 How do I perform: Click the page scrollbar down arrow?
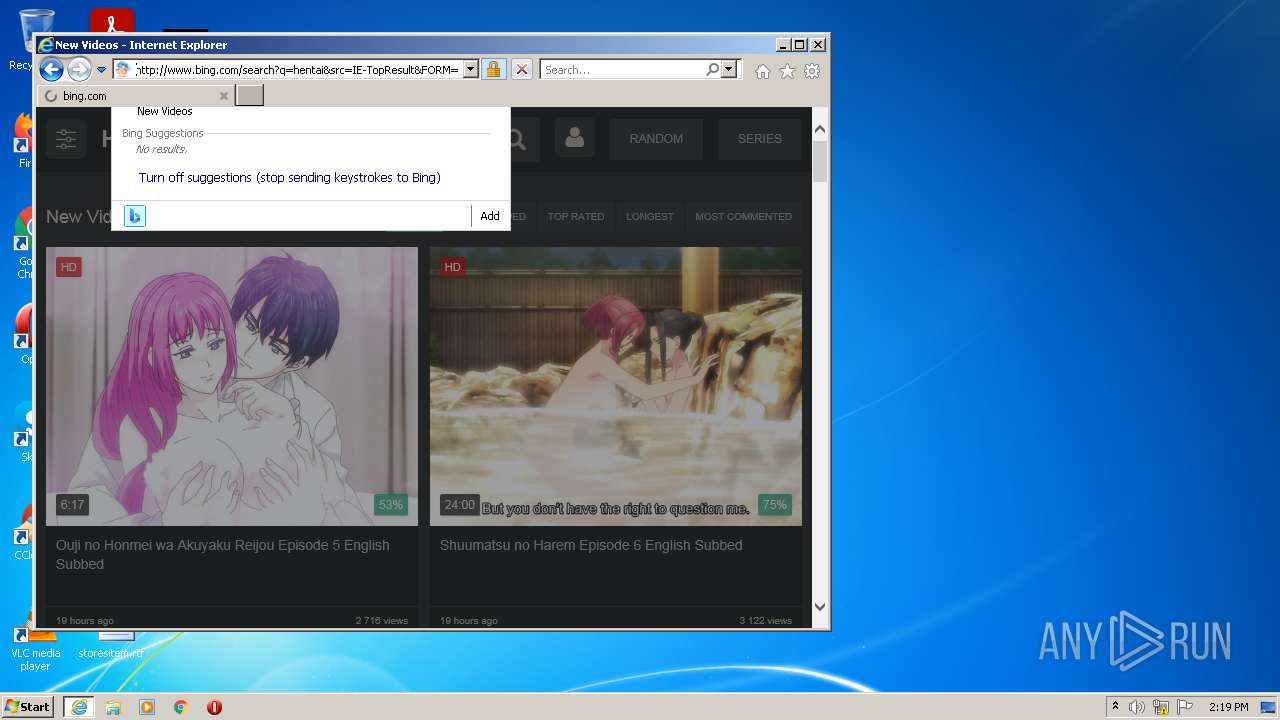pos(820,606)
